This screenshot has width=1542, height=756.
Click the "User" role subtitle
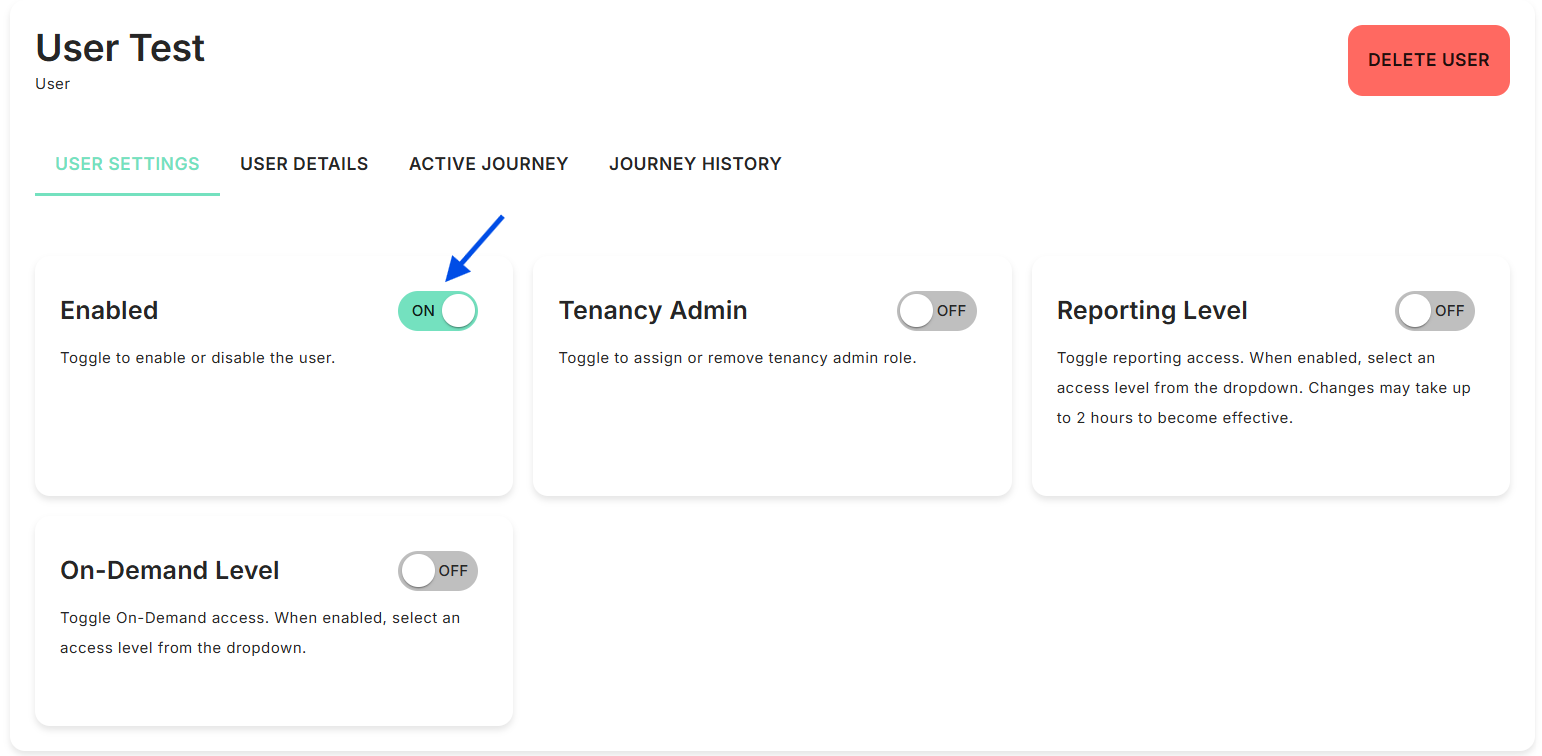pos(52,84)
